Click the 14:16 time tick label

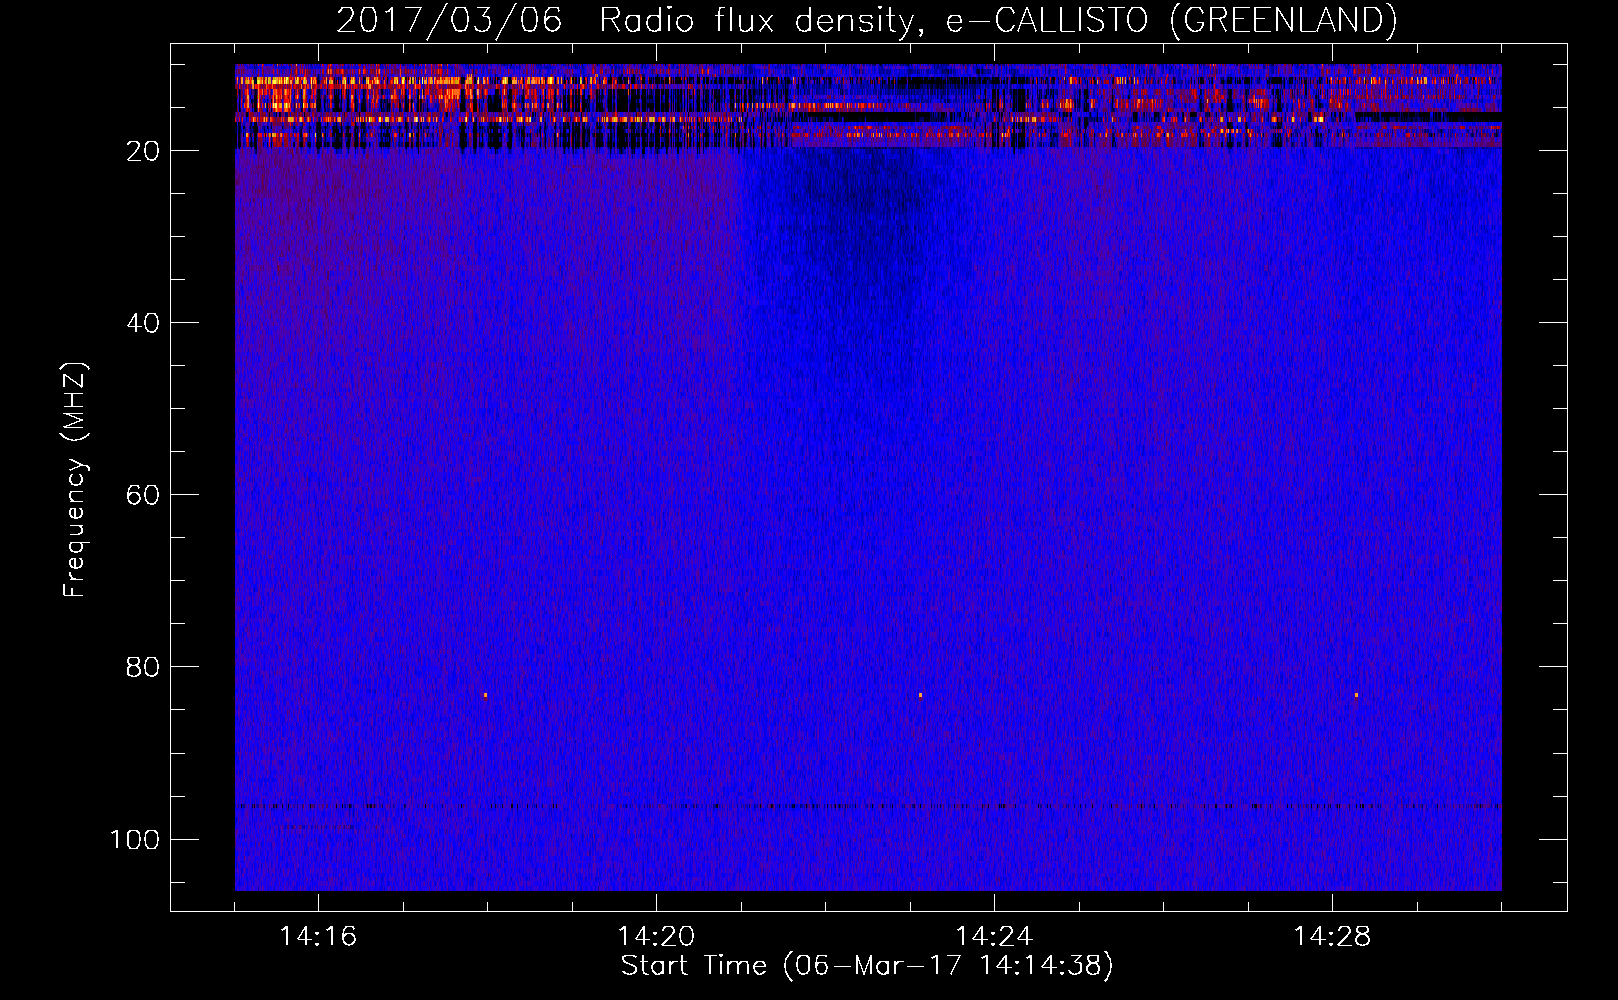[x=318, y=937]
